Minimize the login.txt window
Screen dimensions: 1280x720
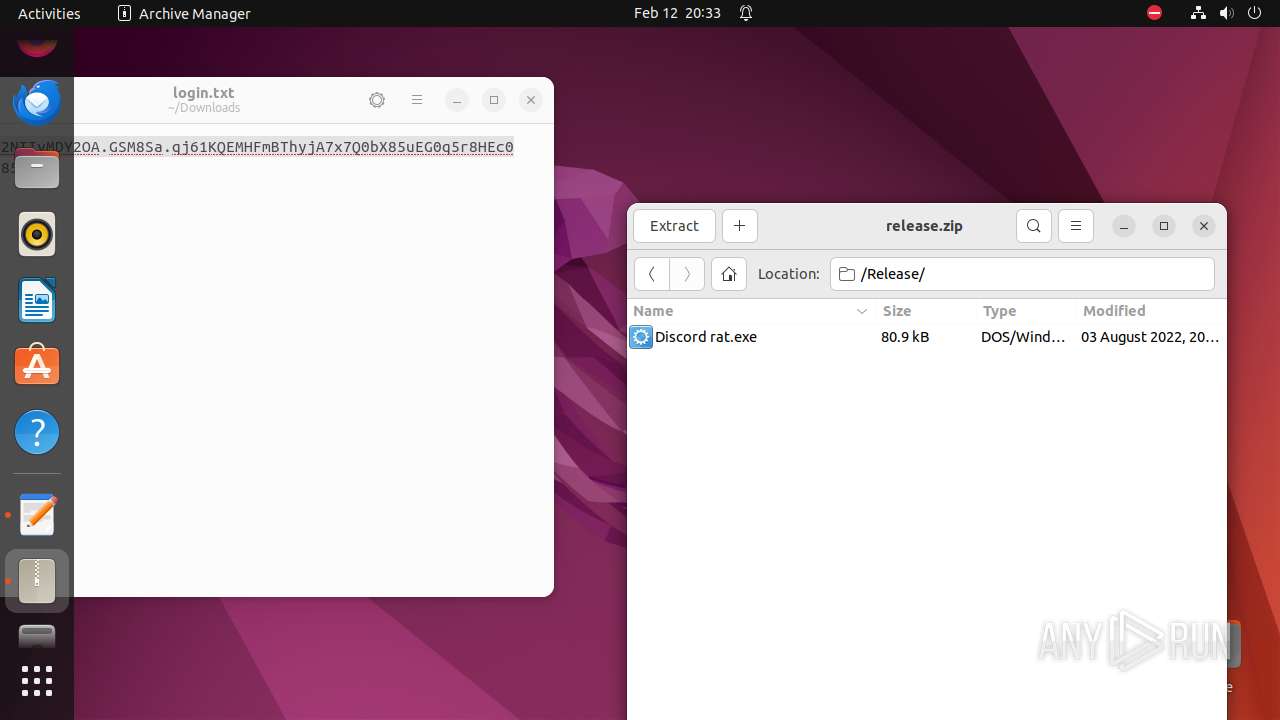[456, 100]
